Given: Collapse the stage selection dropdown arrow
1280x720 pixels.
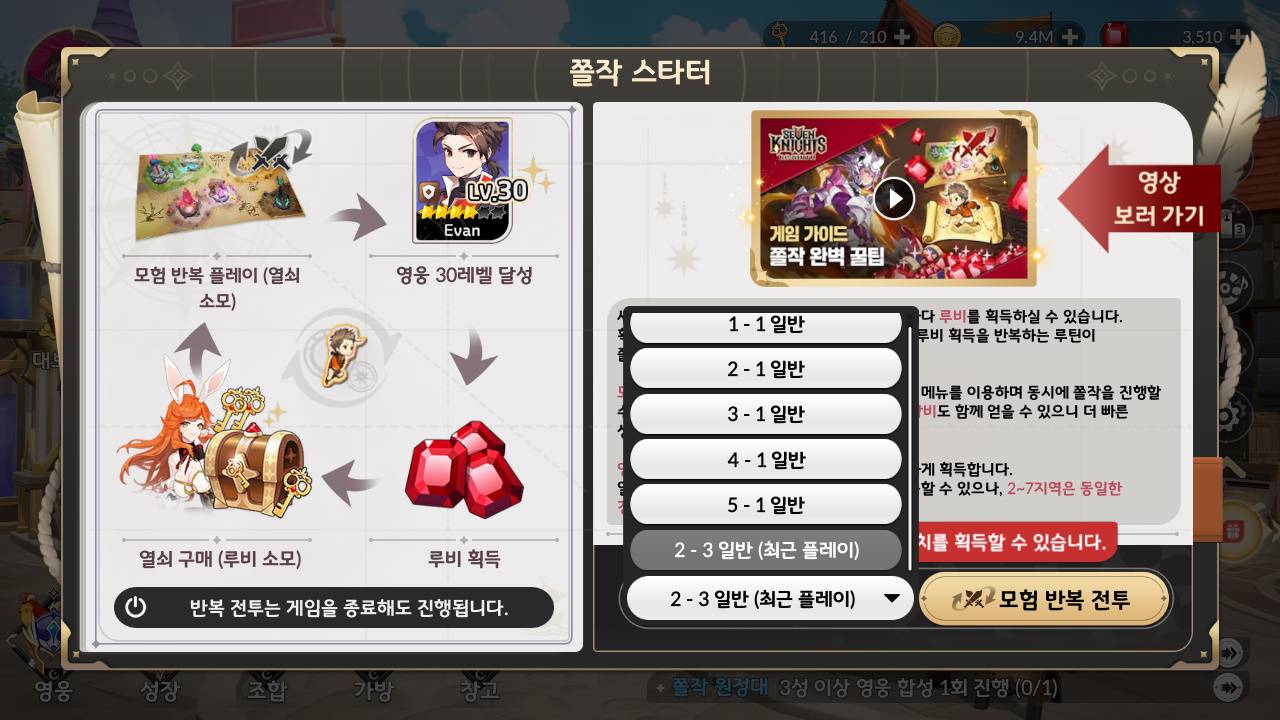Looking at the screenshot, I should (892, 599).
